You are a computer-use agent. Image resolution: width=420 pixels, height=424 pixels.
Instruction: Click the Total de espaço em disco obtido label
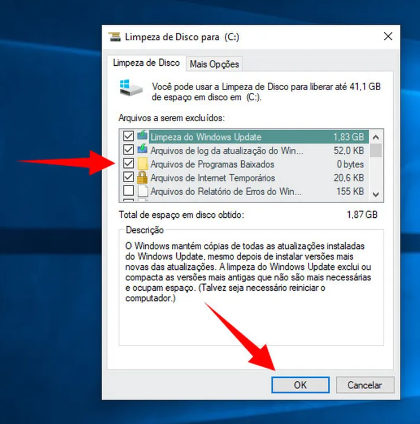tap(181, 215)
